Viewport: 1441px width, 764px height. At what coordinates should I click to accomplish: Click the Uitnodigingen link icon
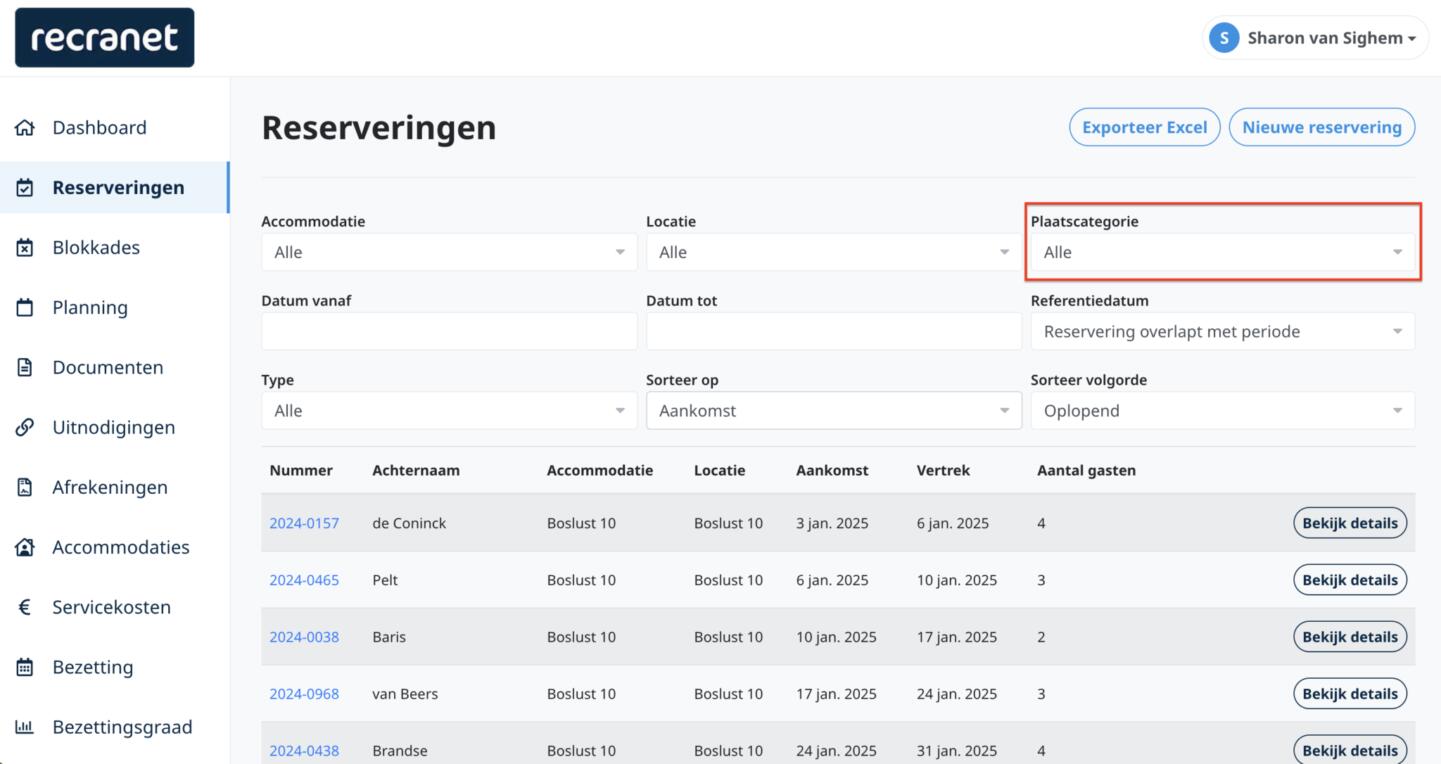tap(26, 428)
